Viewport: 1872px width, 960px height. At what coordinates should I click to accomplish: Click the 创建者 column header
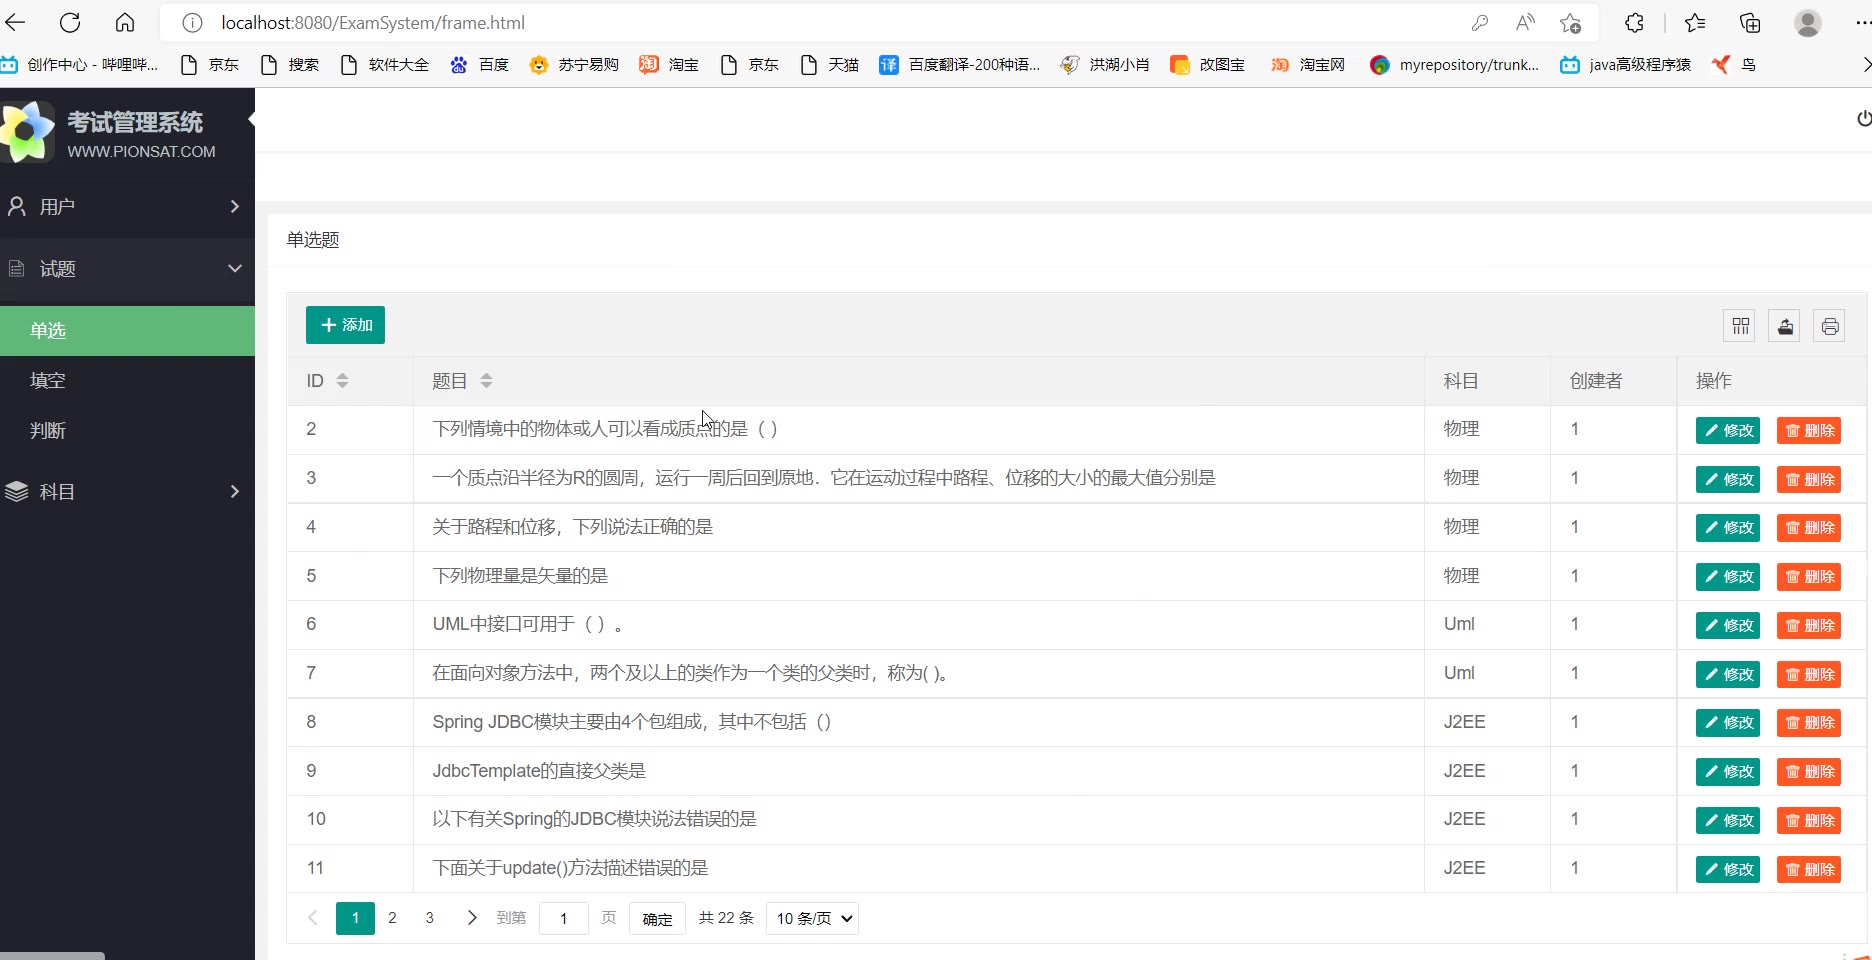1596,381
